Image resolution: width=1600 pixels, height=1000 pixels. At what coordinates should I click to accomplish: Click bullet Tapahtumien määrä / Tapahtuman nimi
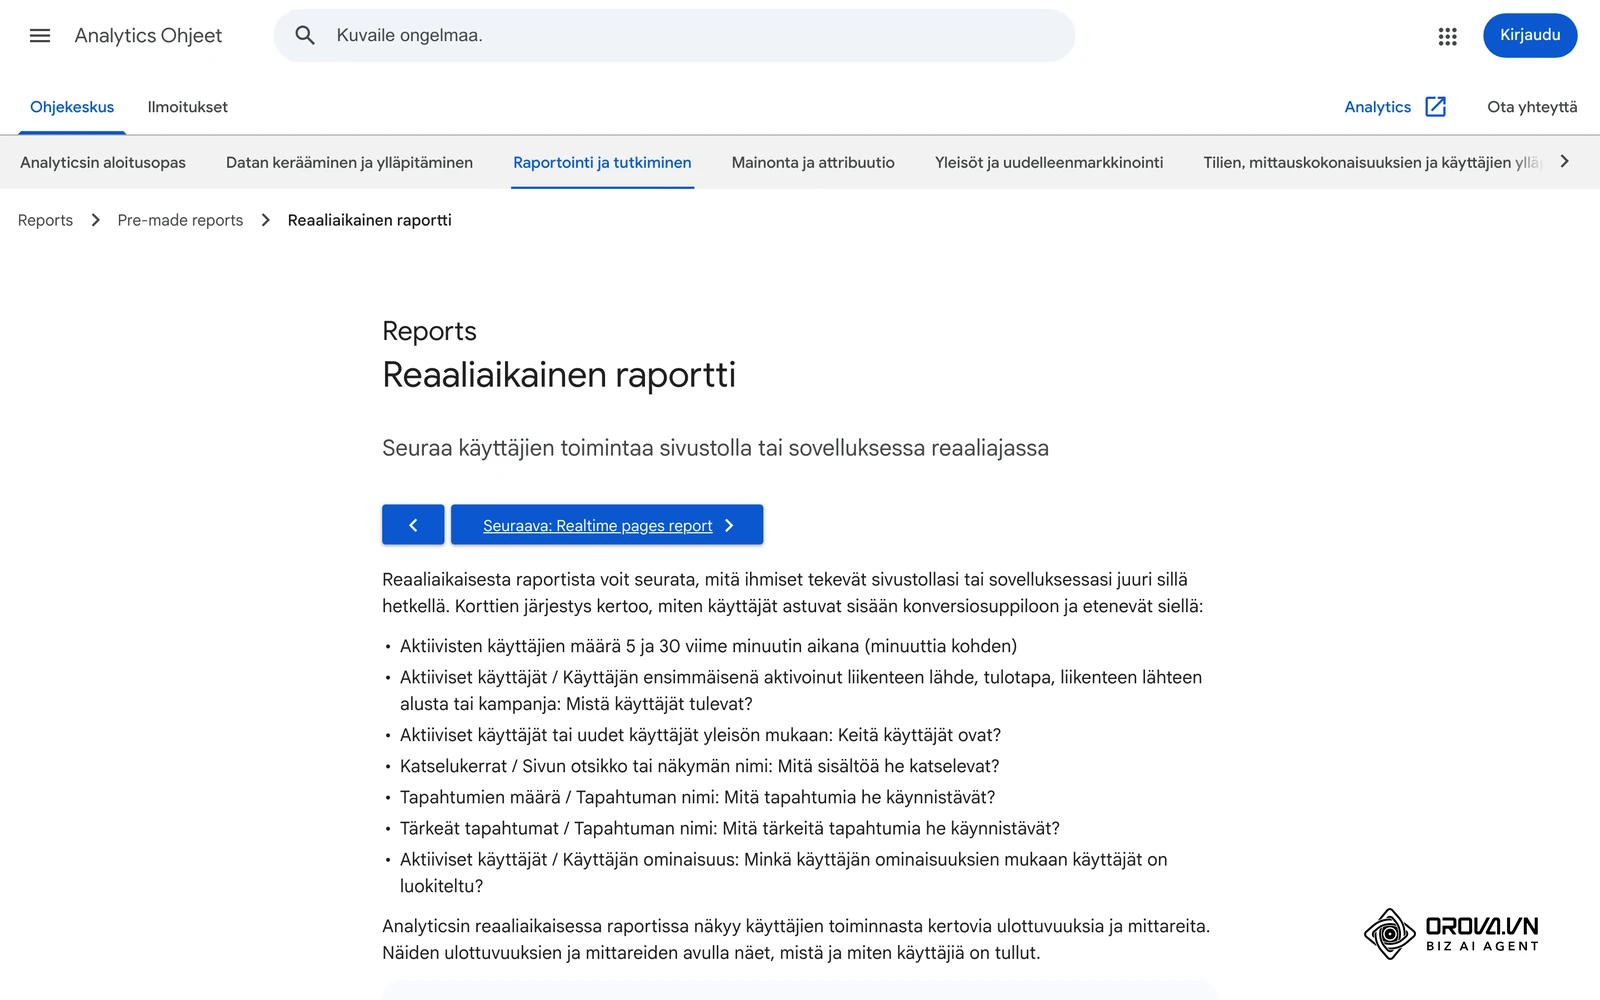pos(697,797)
